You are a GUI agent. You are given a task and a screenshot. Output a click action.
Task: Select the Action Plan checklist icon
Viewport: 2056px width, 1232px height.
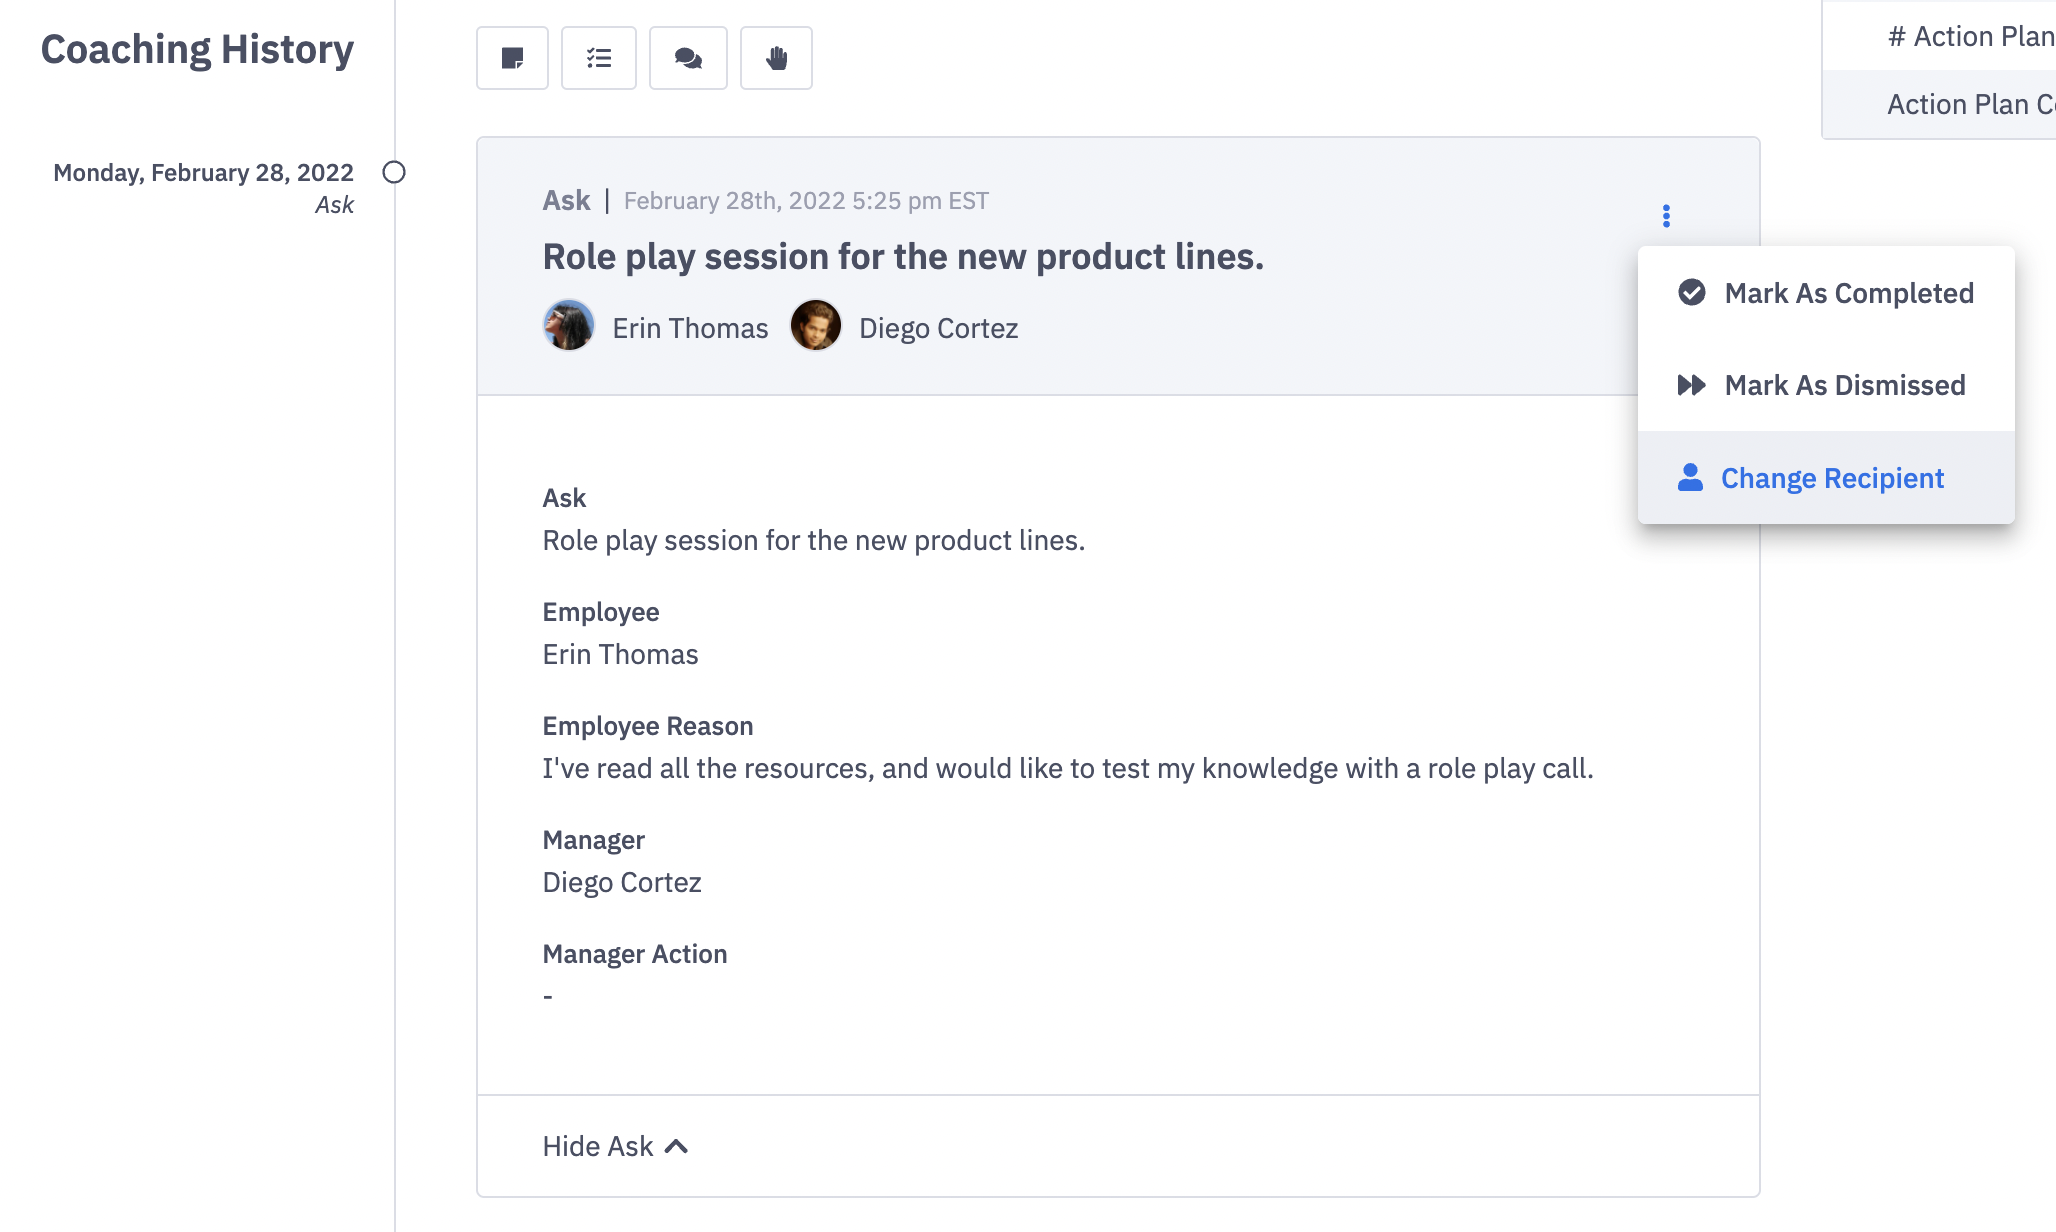coord(599,58)
